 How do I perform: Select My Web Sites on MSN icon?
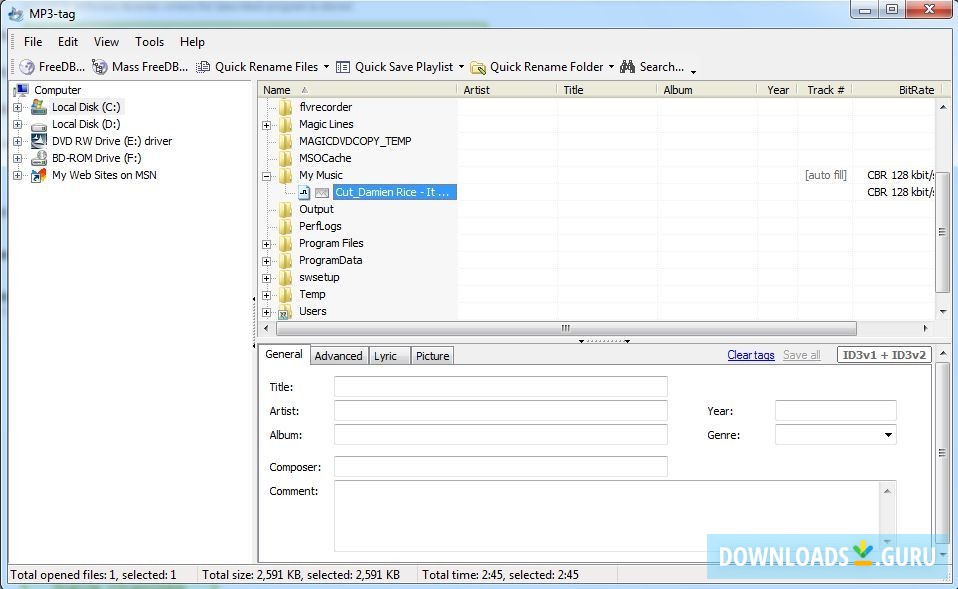38,175
